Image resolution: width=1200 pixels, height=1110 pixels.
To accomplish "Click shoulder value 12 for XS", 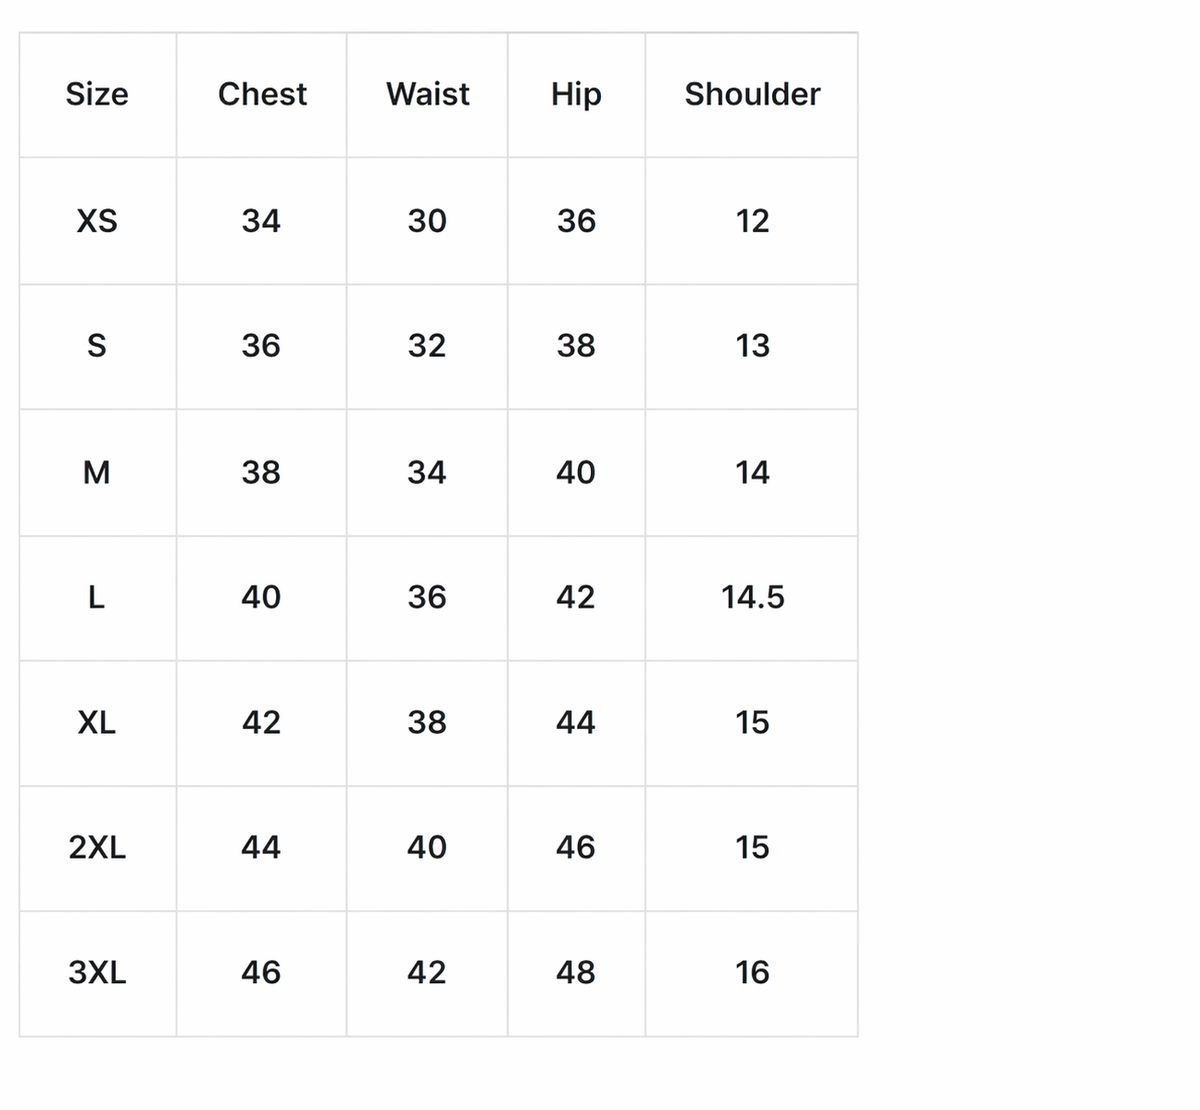I will tap(752, 220).
